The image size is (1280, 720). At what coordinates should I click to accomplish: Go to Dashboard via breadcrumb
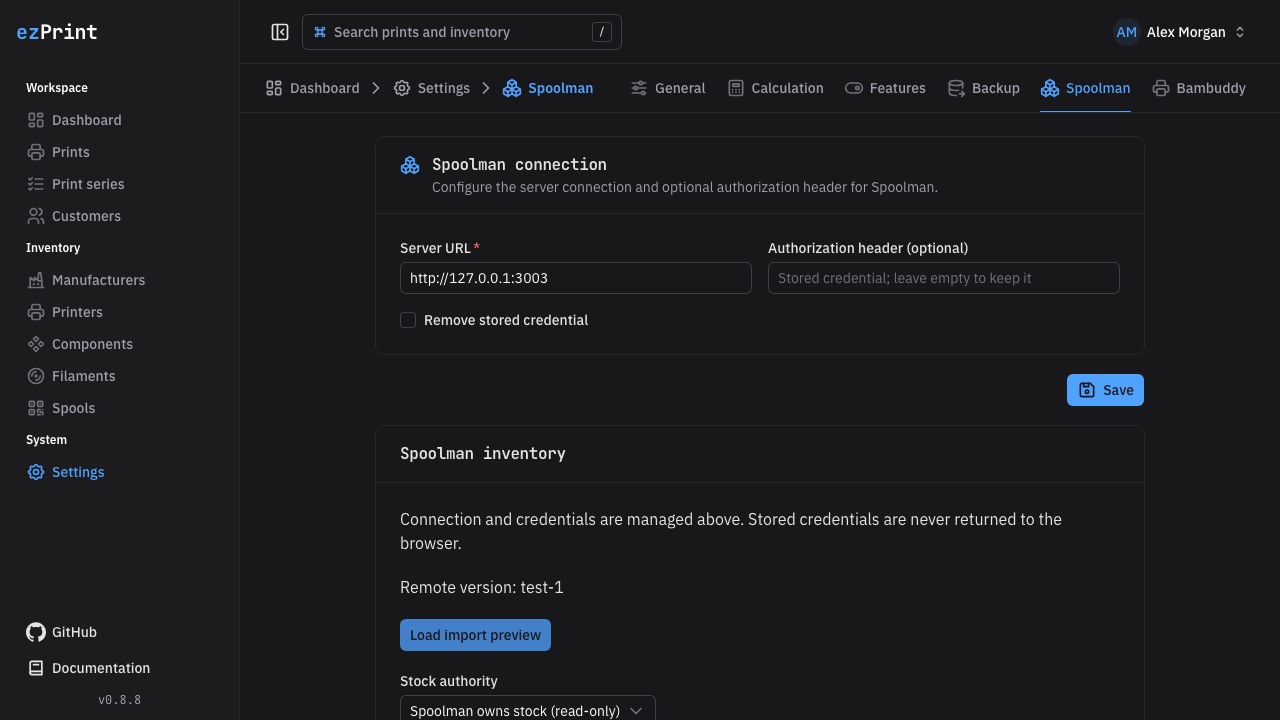click(312, 88)
